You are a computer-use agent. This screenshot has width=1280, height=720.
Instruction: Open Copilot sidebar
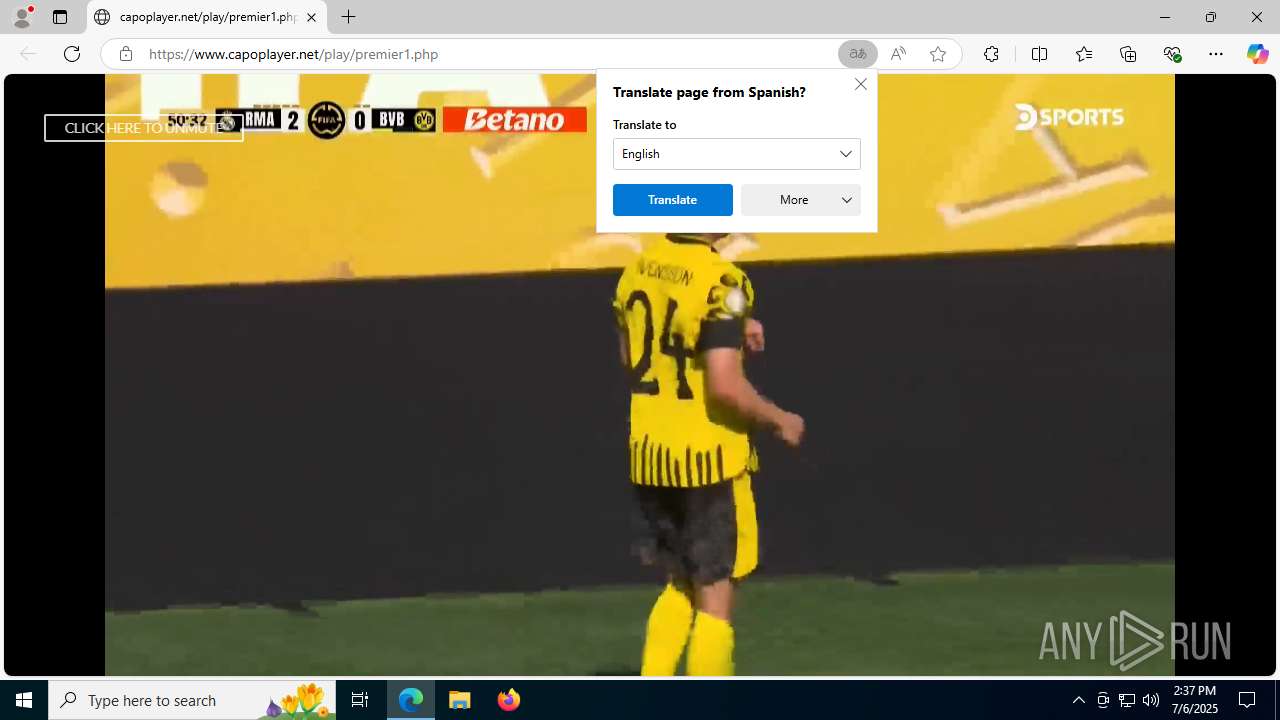(1257, 54)
